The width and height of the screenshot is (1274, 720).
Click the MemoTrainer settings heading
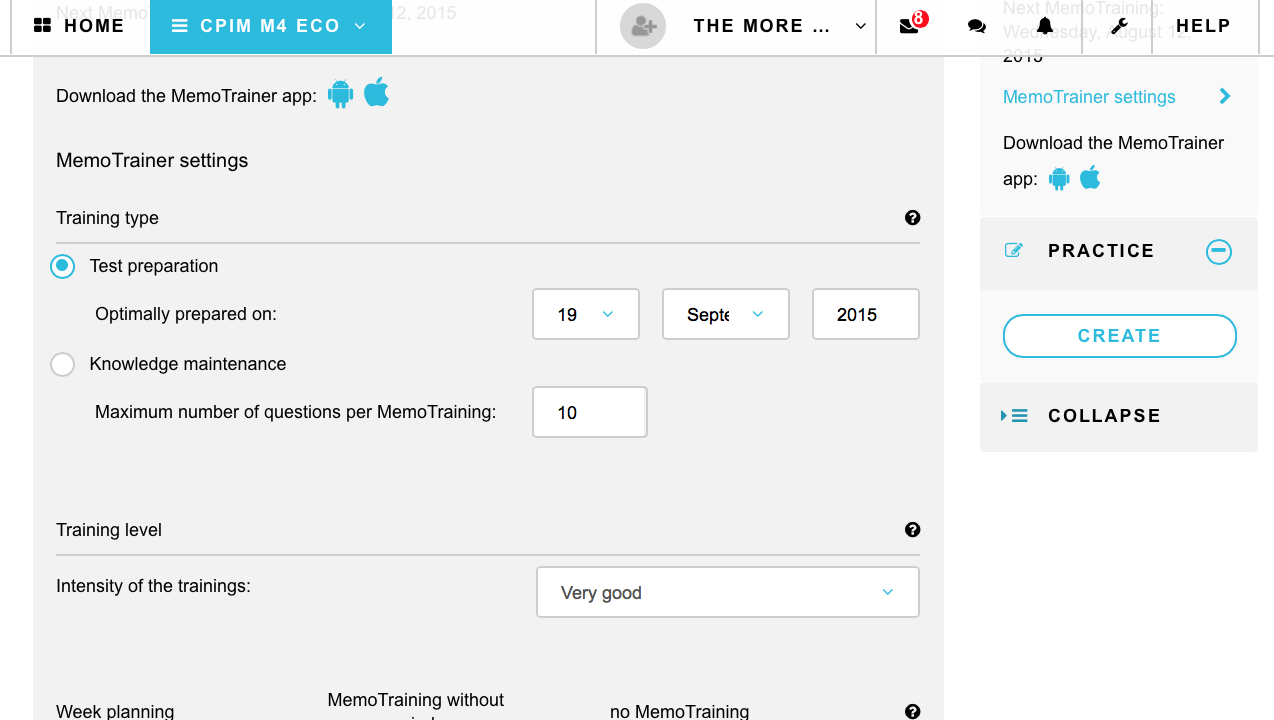152,161
